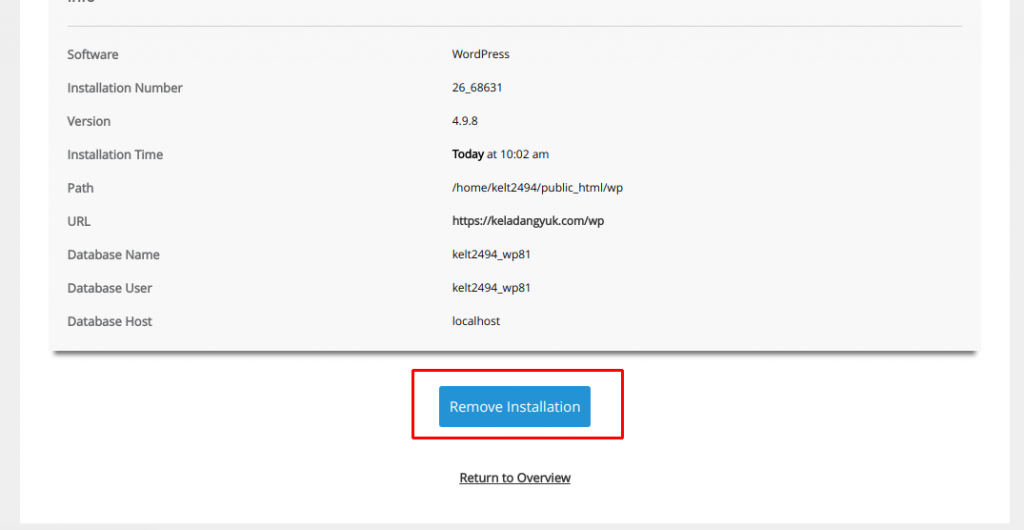Click the Installation Time label
Screen dimensions: 1024x530
click(x=115, y=155)
